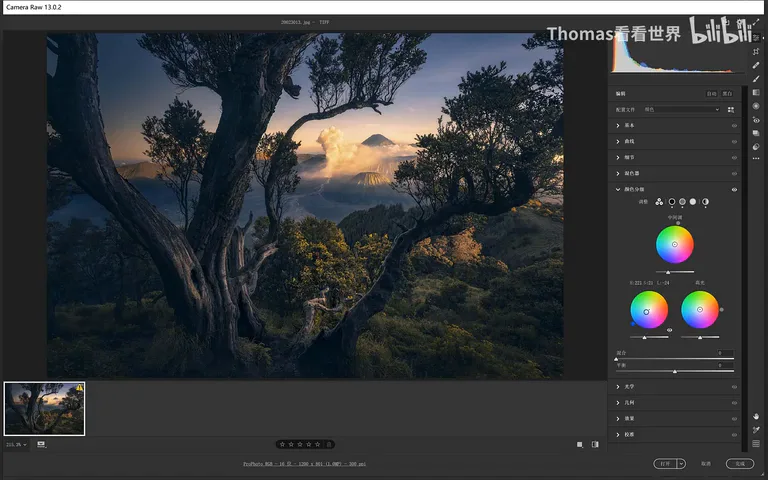Select the Graduated Filter tool
The height and width of the screenshot is (480, 768).
click(756, 93)
